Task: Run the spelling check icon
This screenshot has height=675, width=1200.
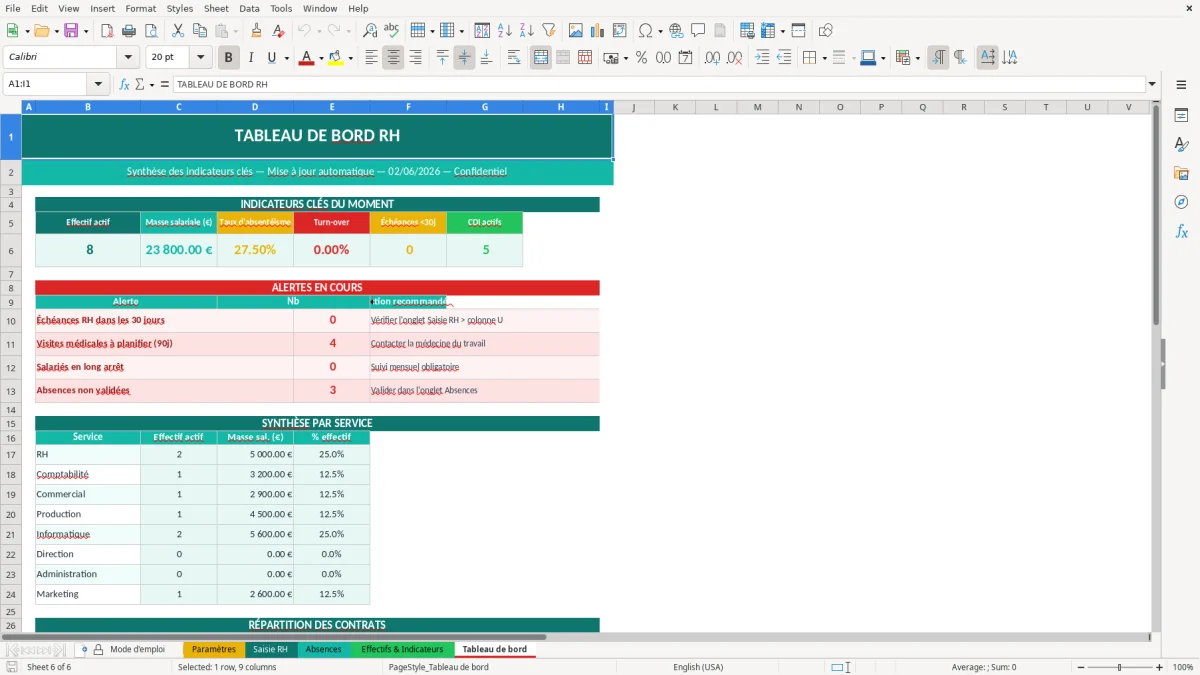Action: click(x=392, y=31)
